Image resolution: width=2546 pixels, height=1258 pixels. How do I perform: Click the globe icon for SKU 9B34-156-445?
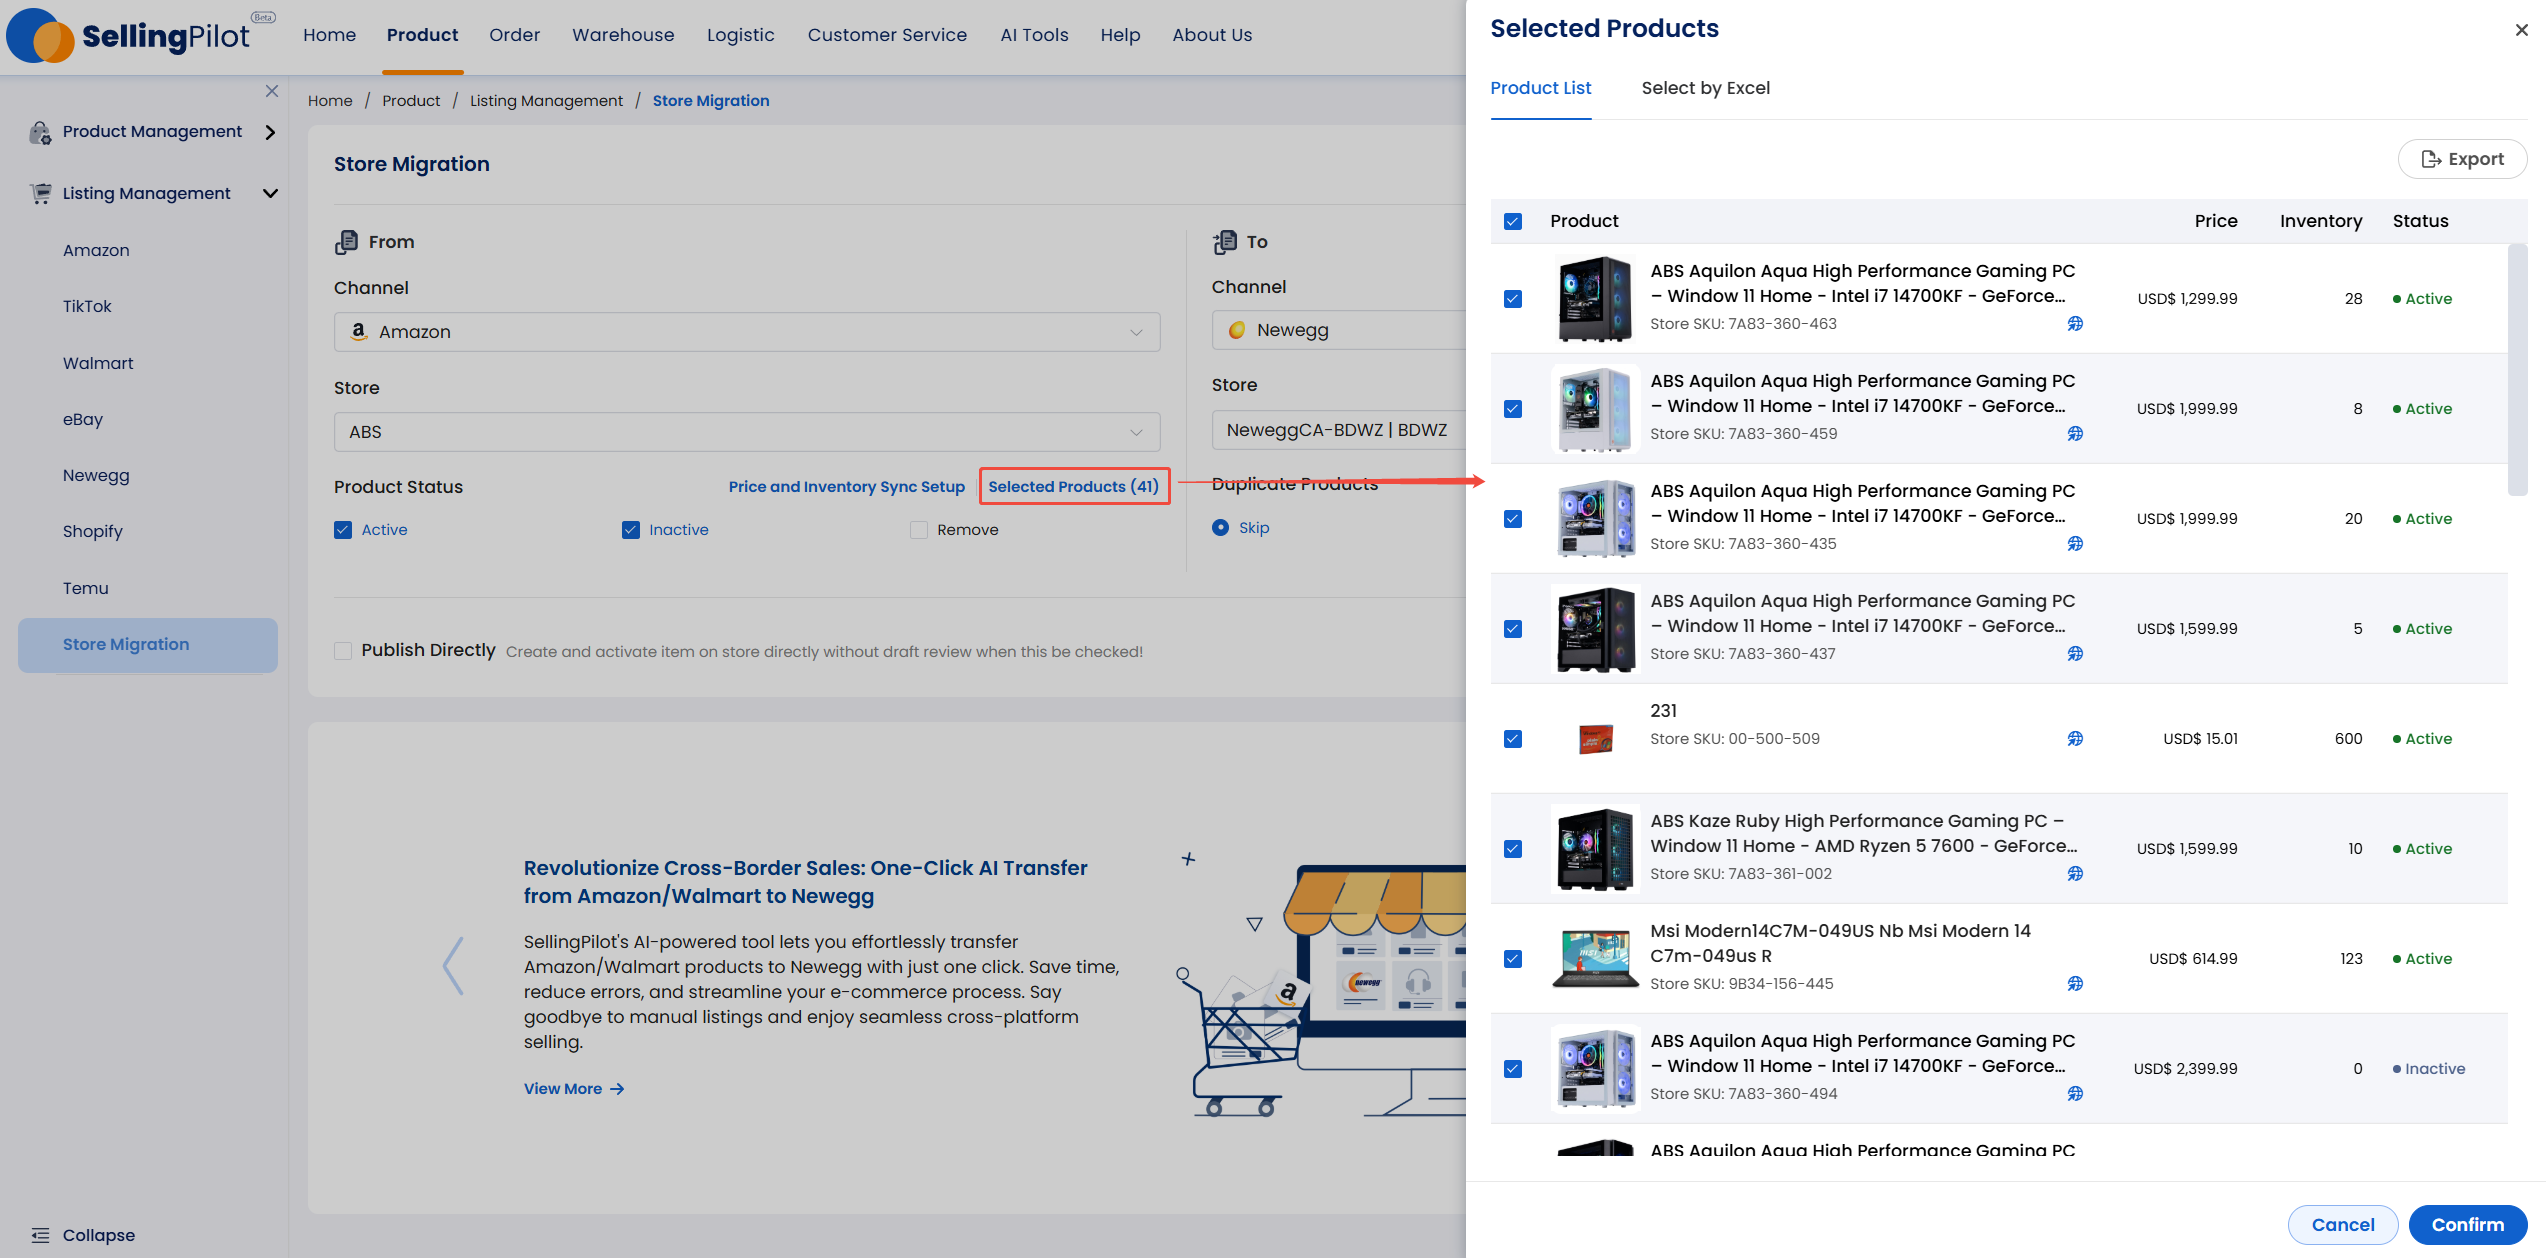coord(2075,983)
